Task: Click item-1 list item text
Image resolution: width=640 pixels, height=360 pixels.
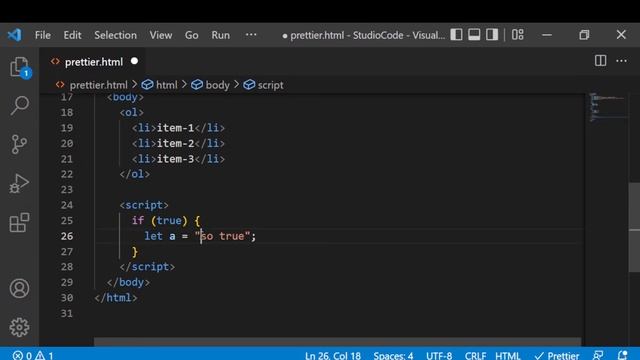Action: point(175,128)
